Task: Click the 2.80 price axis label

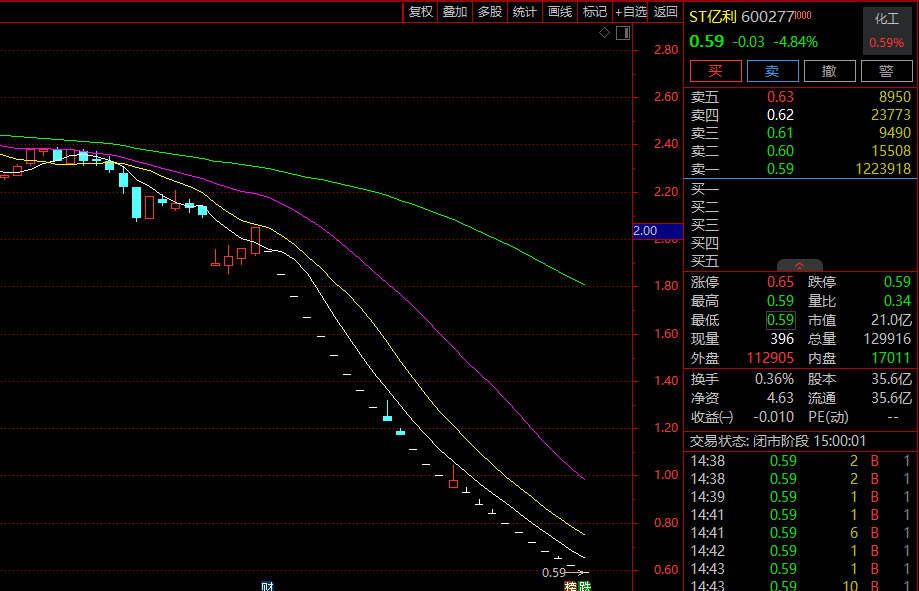Action: click(x=666, y=50)
